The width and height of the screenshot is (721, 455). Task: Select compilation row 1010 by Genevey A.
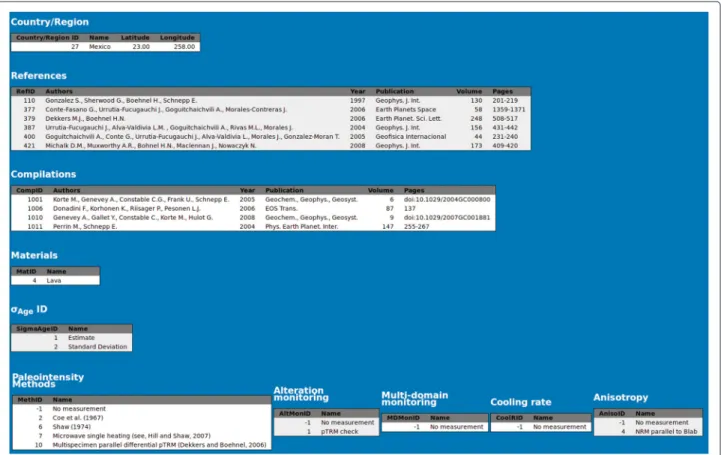[x=253, y=217]
